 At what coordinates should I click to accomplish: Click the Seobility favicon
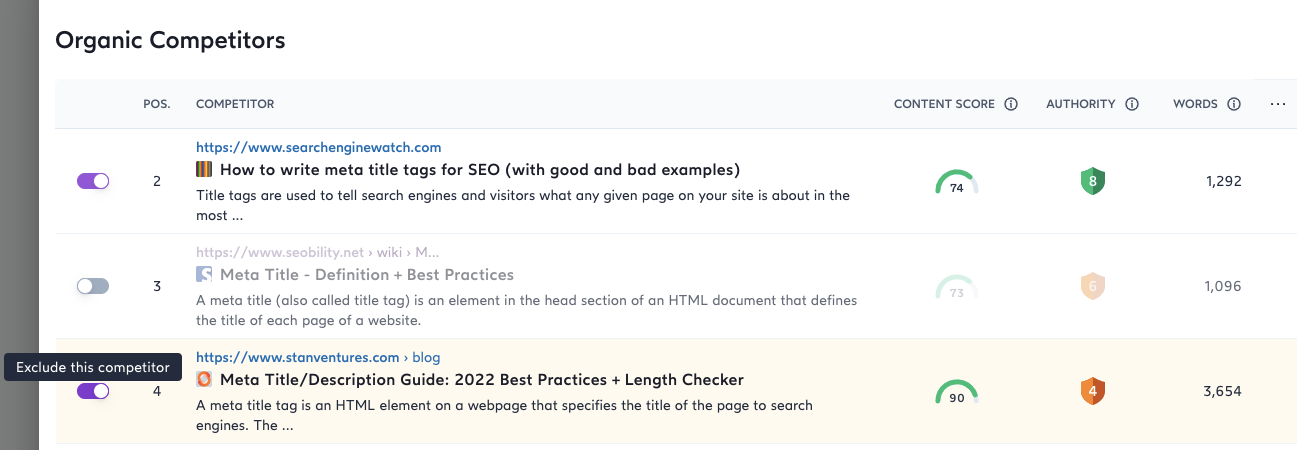[204, 274]
